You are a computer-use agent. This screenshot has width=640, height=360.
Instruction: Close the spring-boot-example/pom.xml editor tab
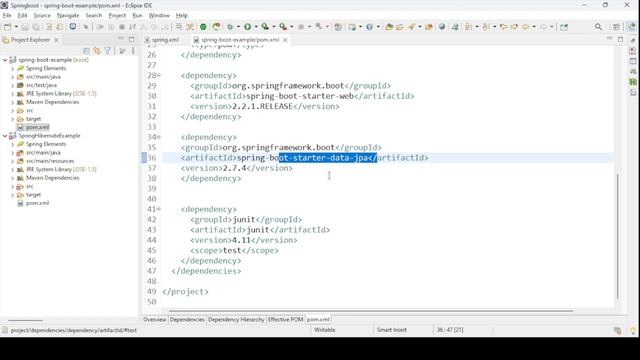(285, 40)
